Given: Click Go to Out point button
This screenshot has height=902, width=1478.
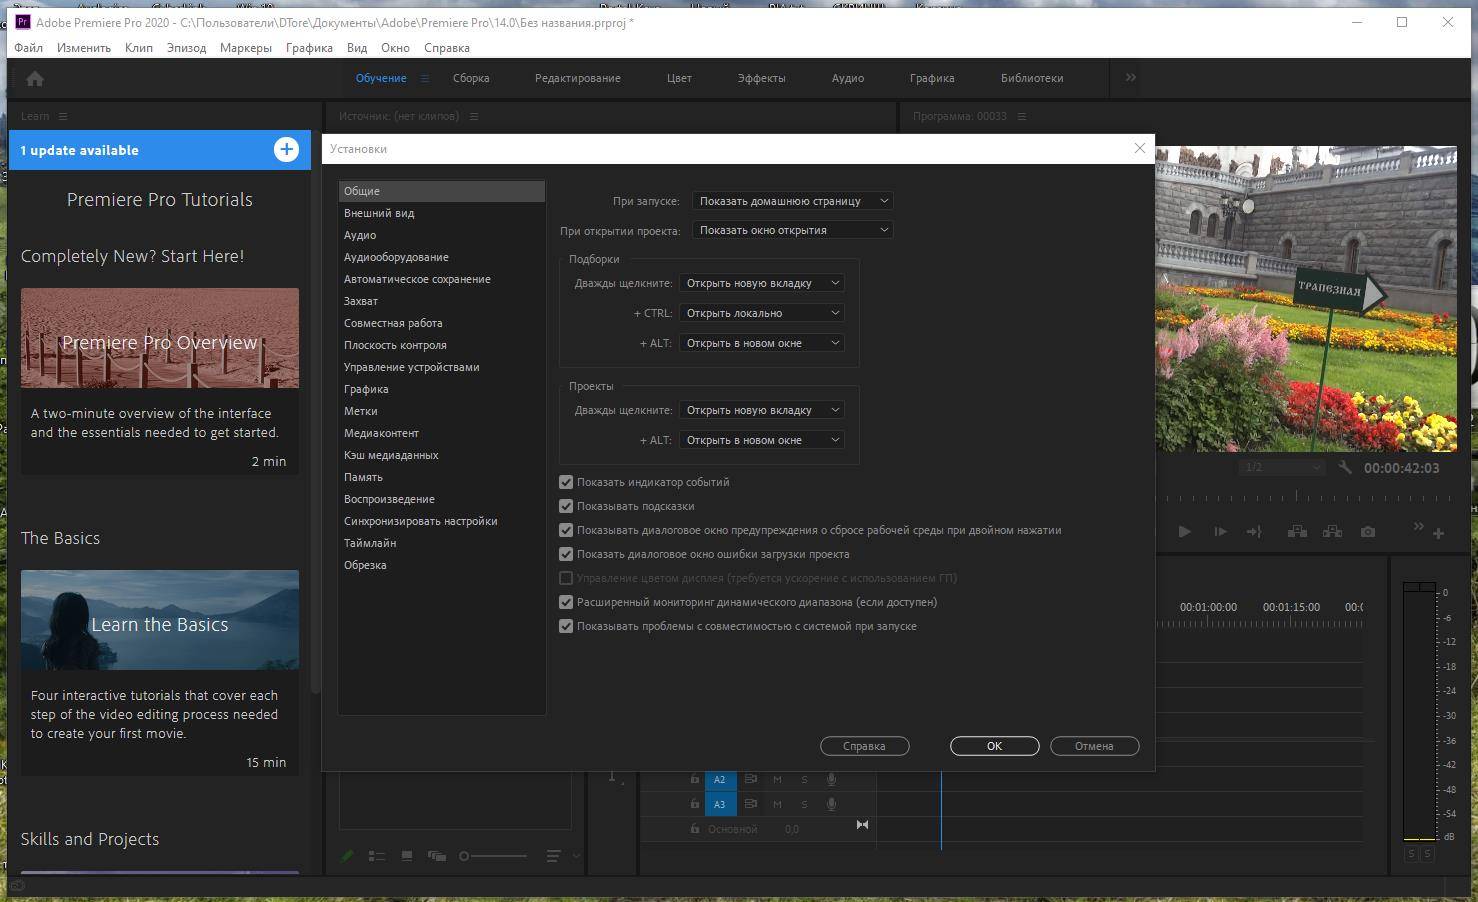Looking at the screenshot, I should point(1254,532).
